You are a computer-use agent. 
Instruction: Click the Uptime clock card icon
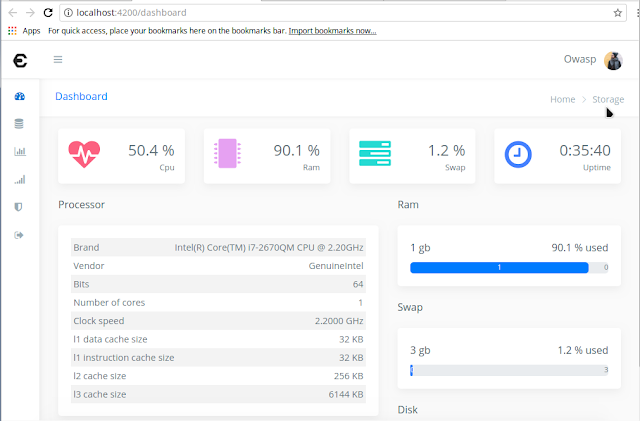click(x=518, y=154)
